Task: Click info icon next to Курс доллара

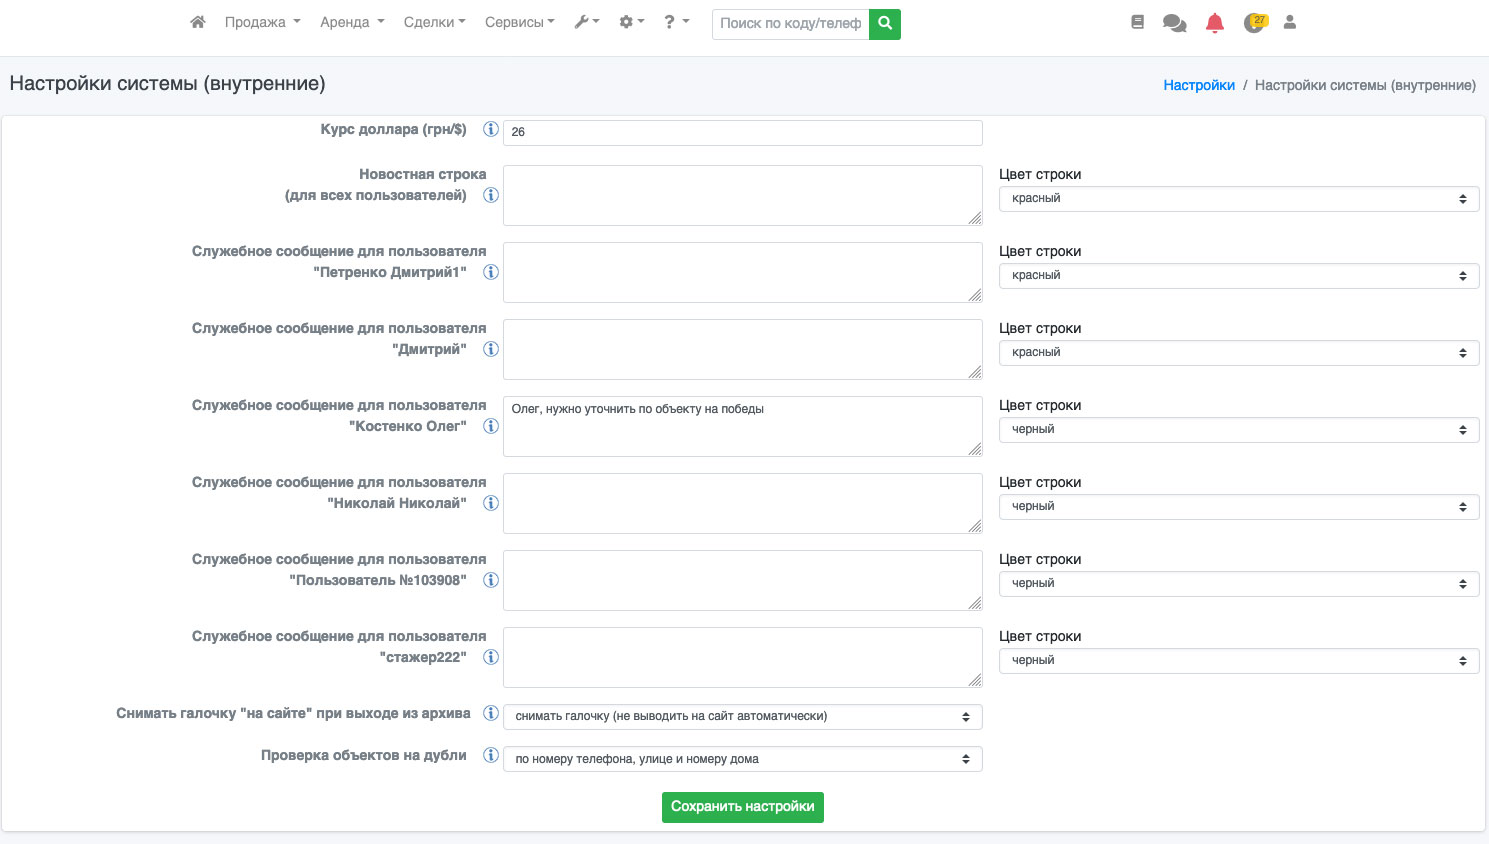Action: pos(491,129)
